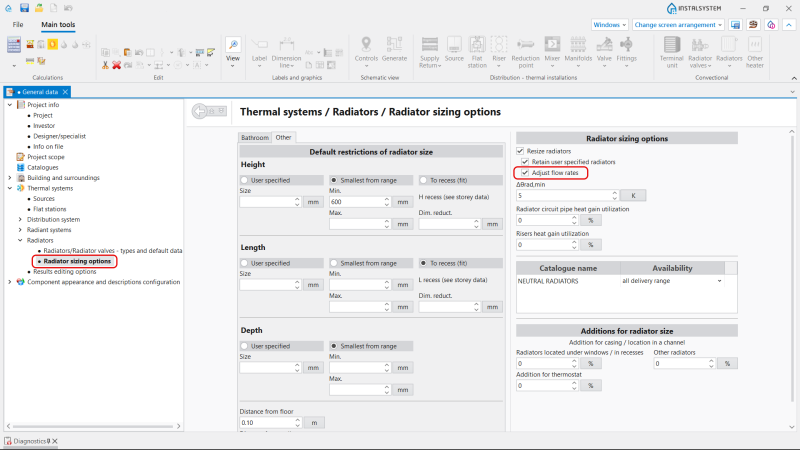Expand Building and surroundings node
The height and width of the screenshot is (450, 800).
coord(10,178)
